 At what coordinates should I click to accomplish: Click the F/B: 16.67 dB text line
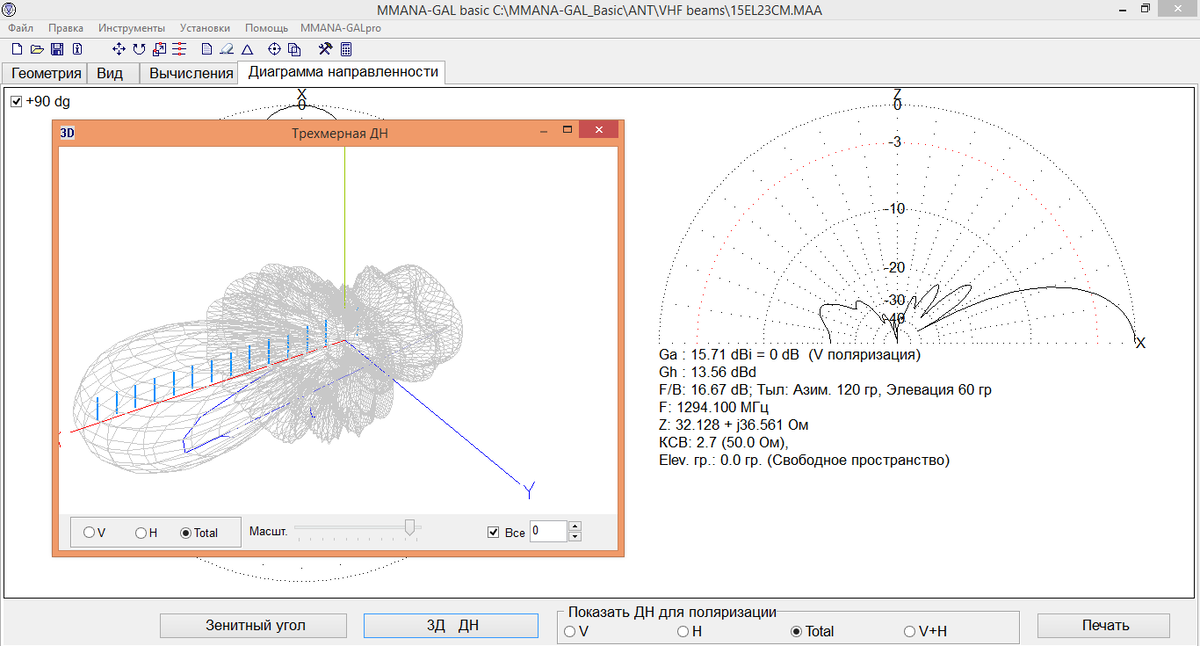[825, 389]
